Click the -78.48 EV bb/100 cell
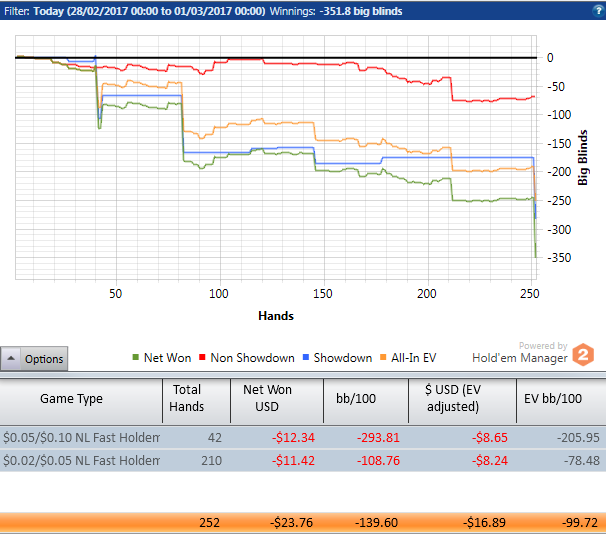Screen dimensions: 606x534 [x=582, y=461]
